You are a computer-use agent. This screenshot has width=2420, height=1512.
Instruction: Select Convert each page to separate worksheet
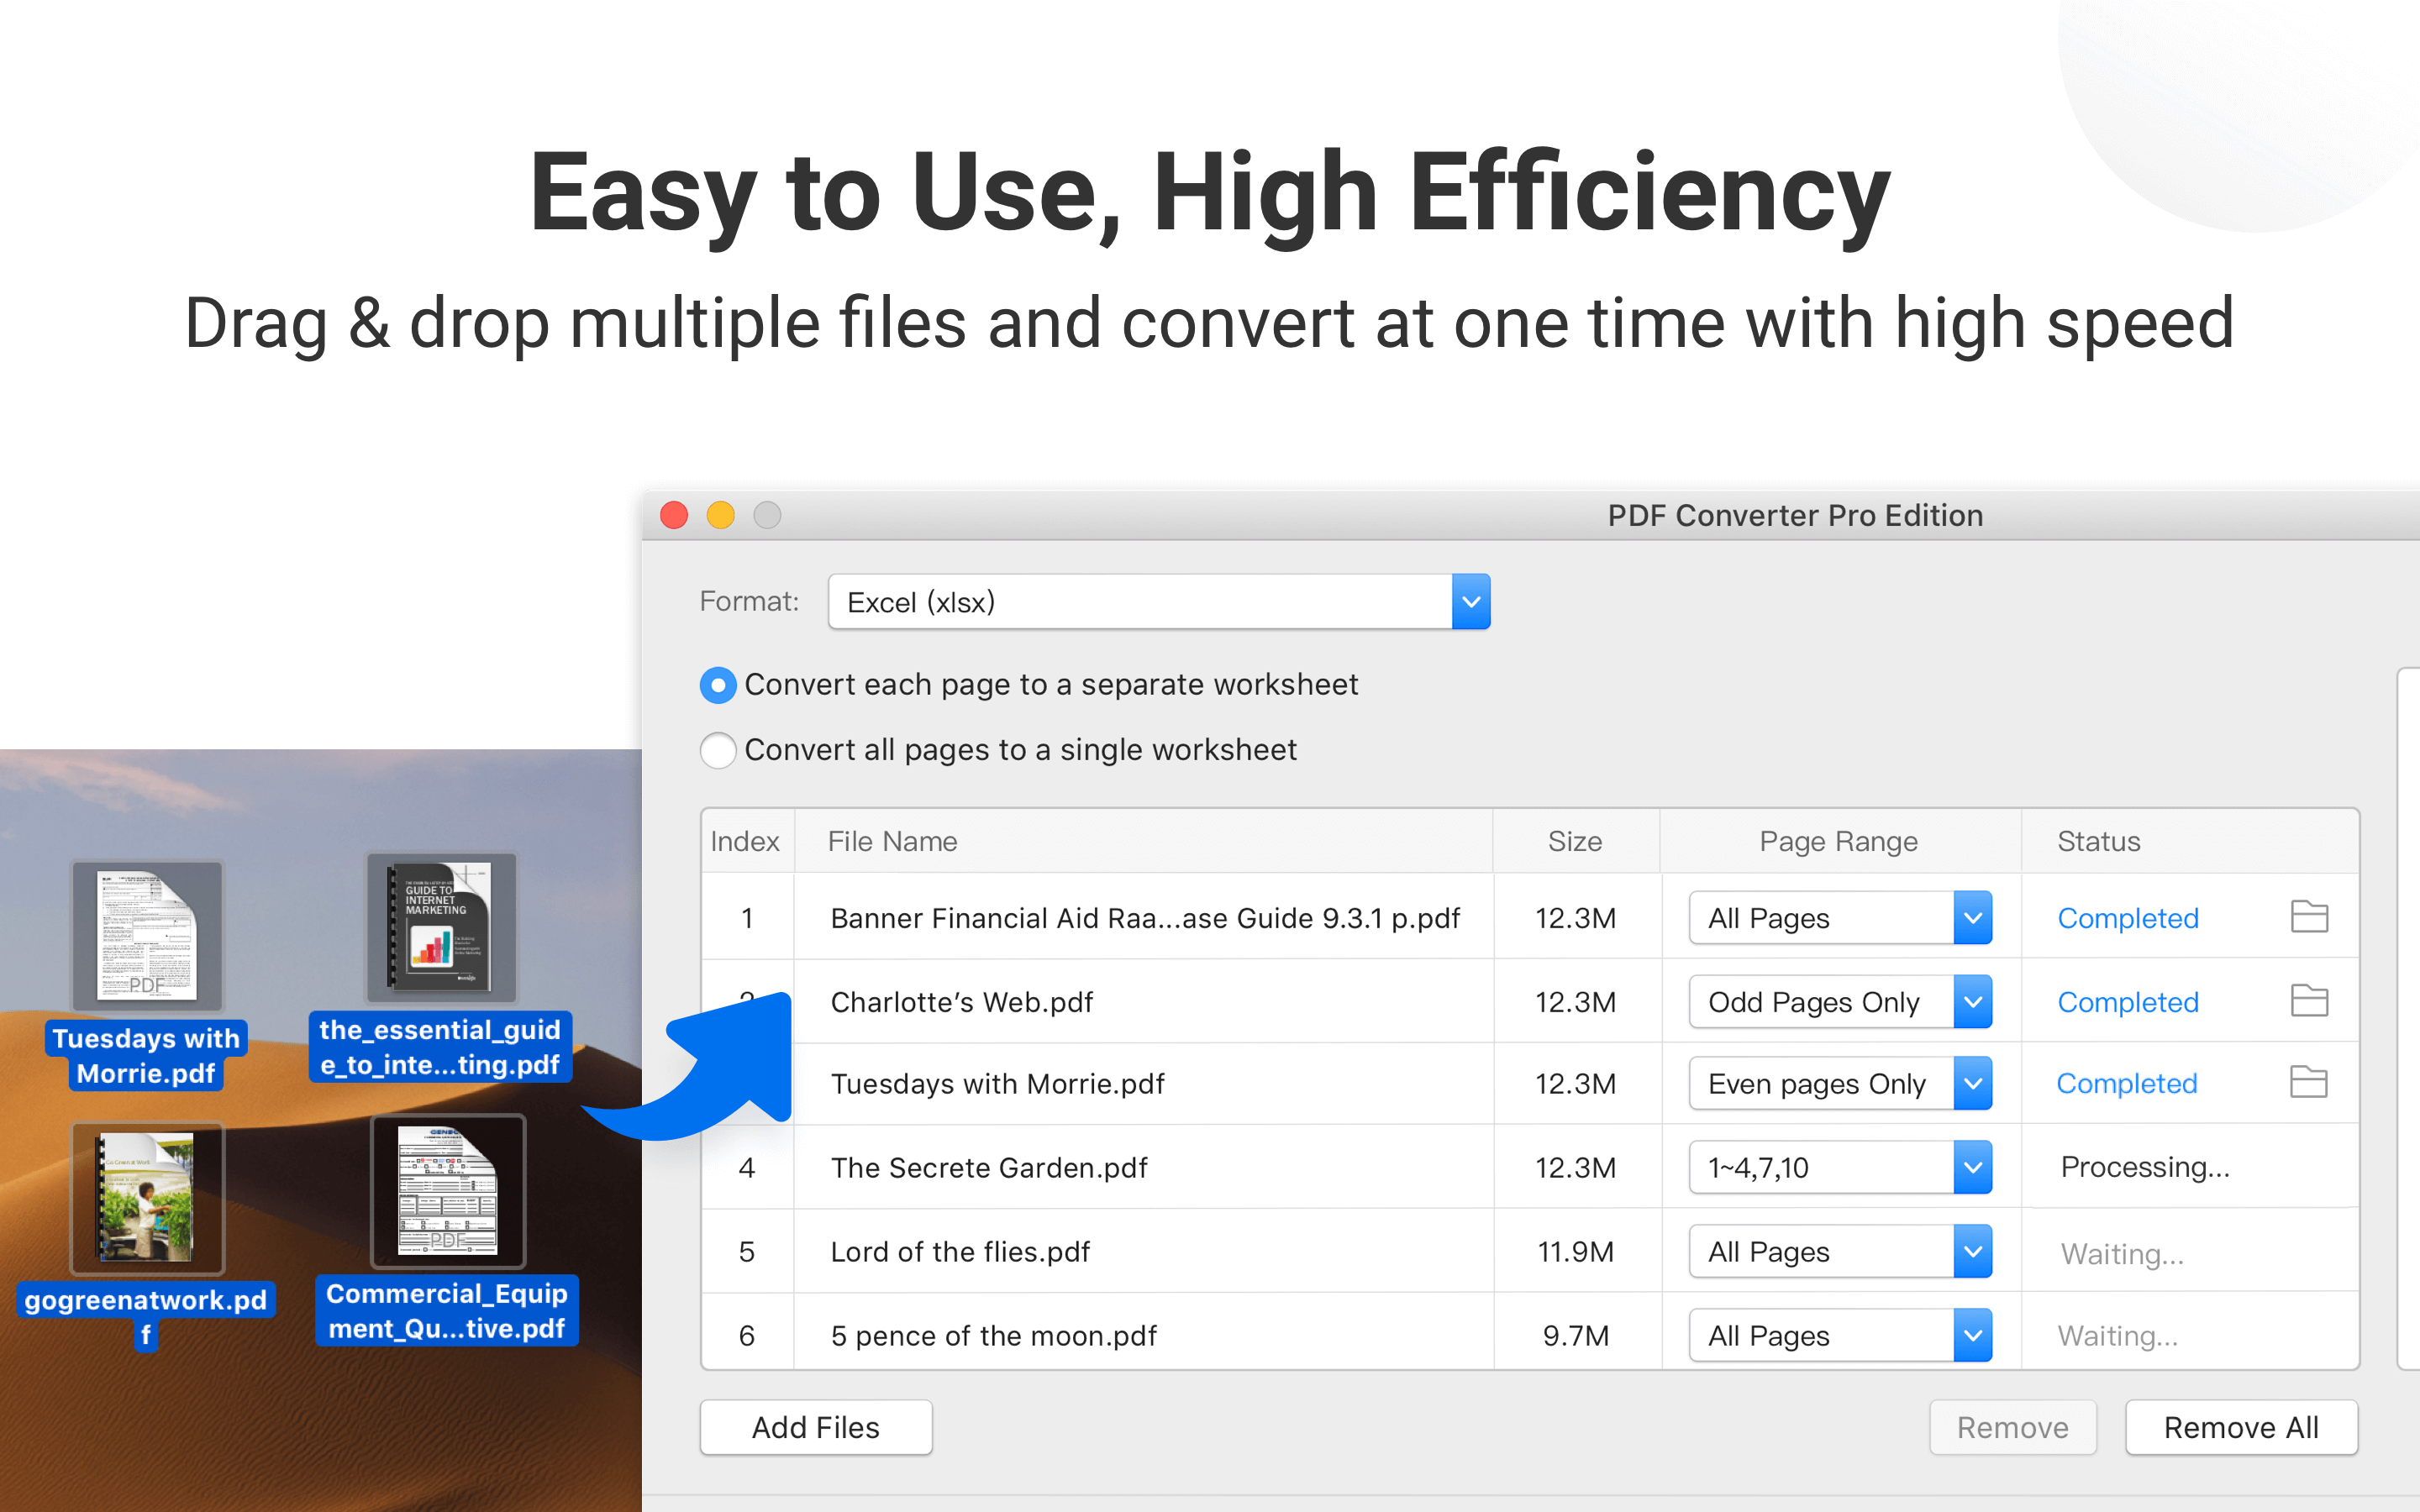(718, 685)
